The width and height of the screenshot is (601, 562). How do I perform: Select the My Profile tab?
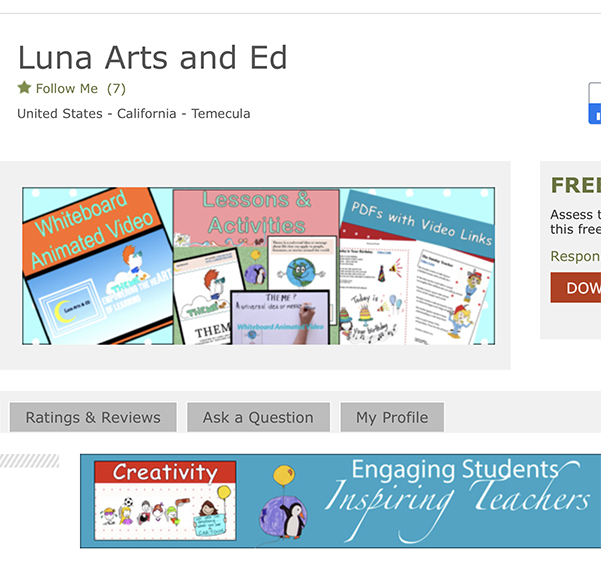[x=392, y=418]
